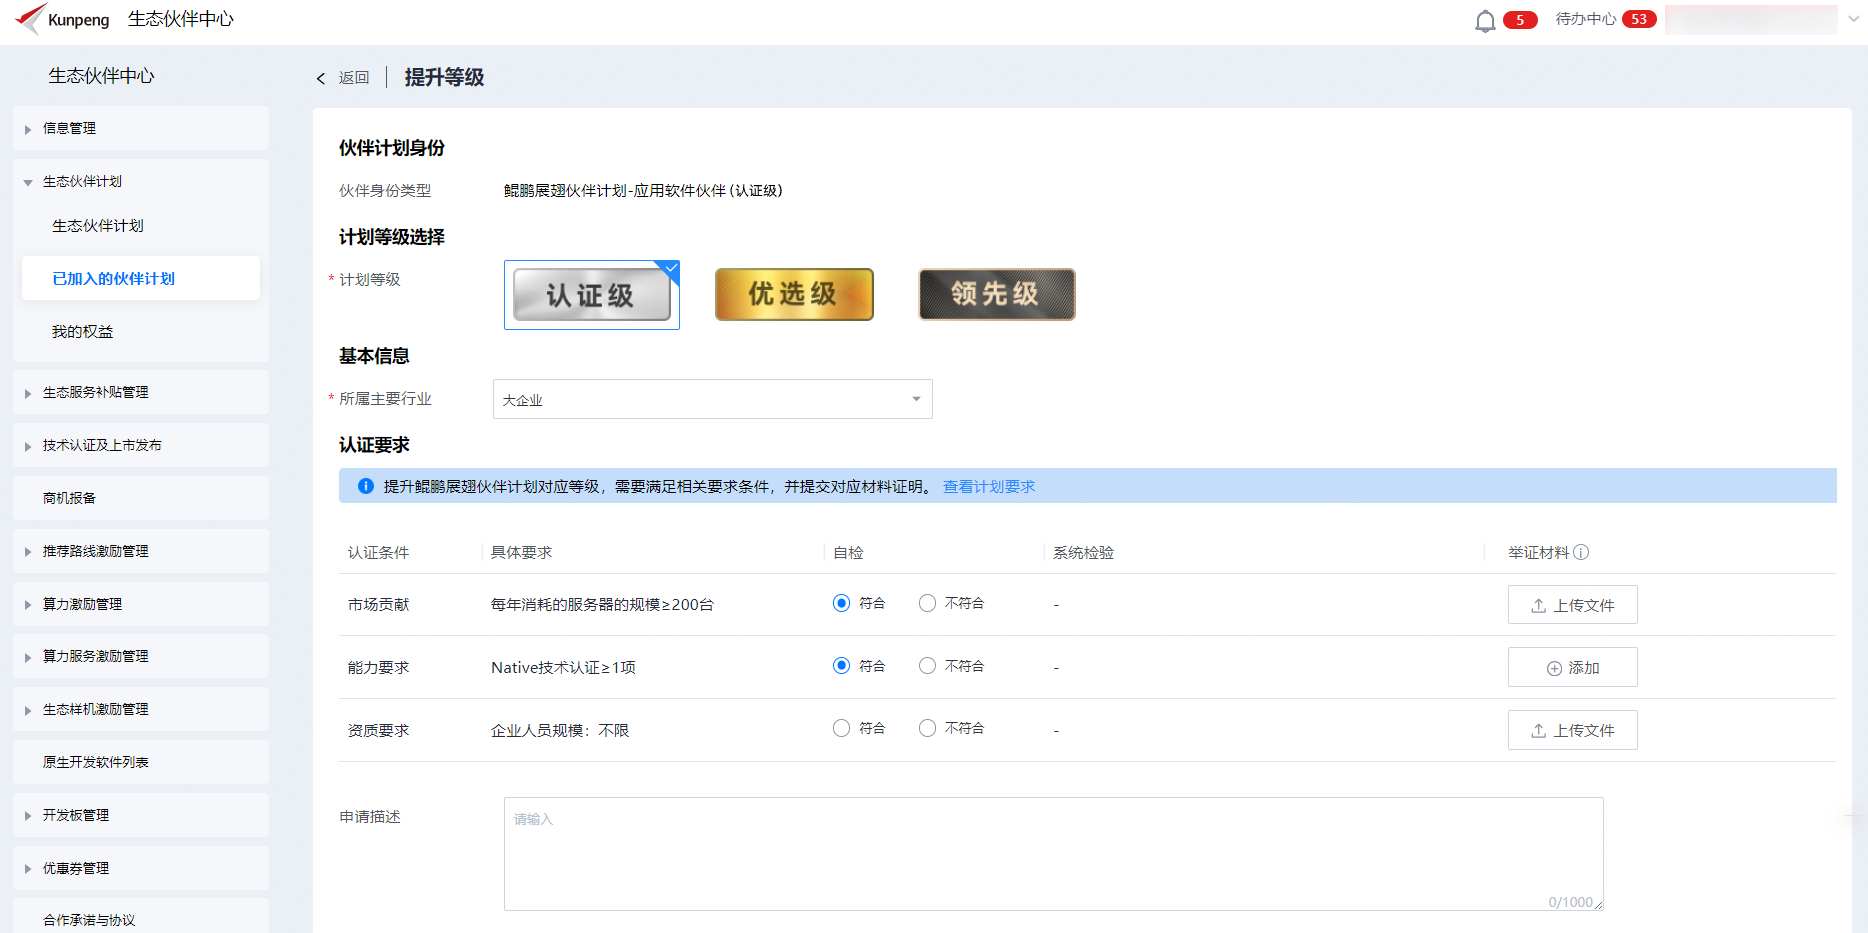Expand the 技术认证及上市发布 menu
1868x933 pixels.
141,445
